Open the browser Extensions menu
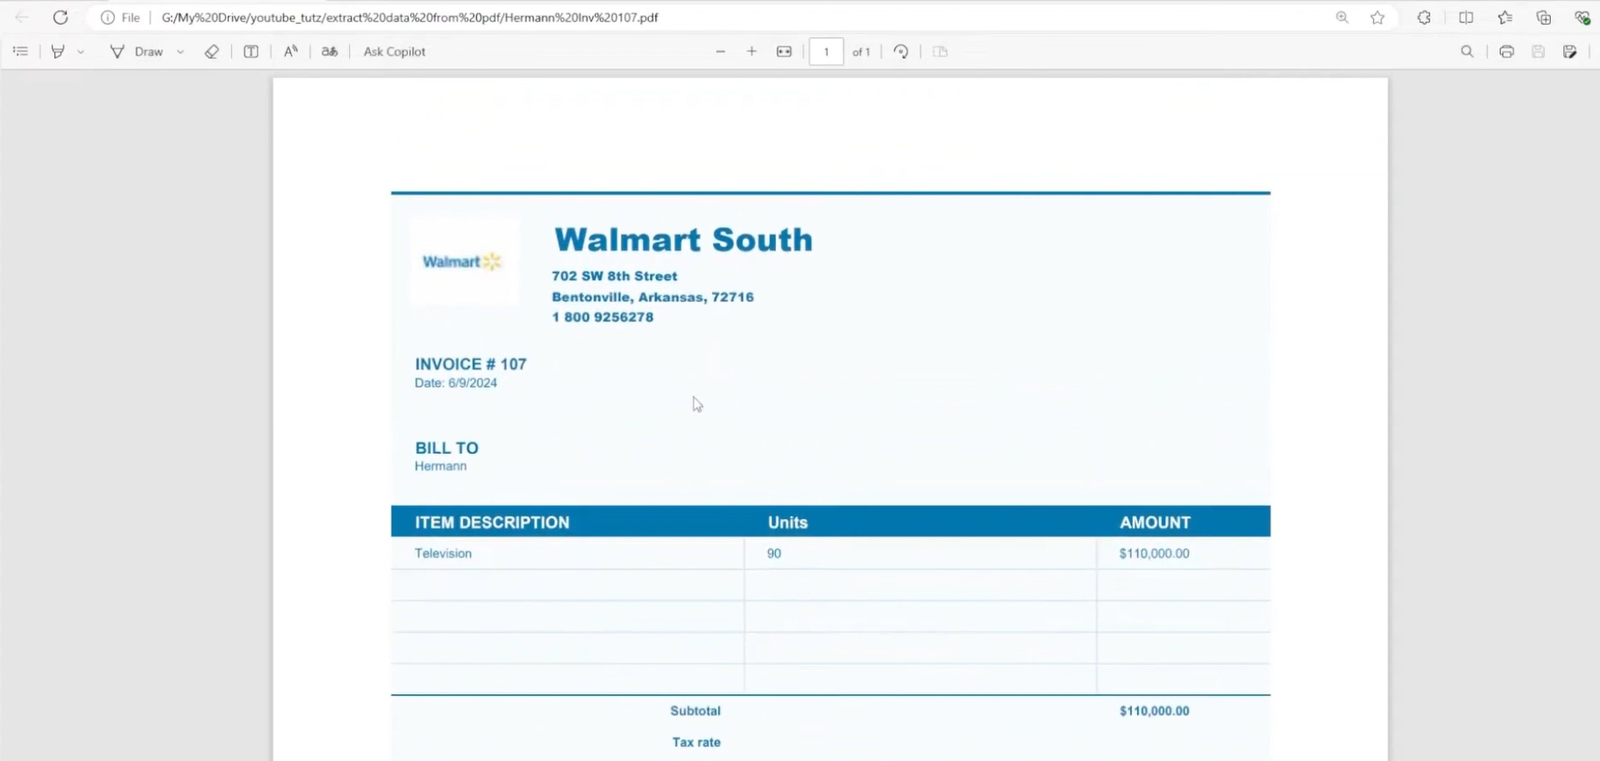The width and height of the screenshot is (1600, 761). [1424, 17]
